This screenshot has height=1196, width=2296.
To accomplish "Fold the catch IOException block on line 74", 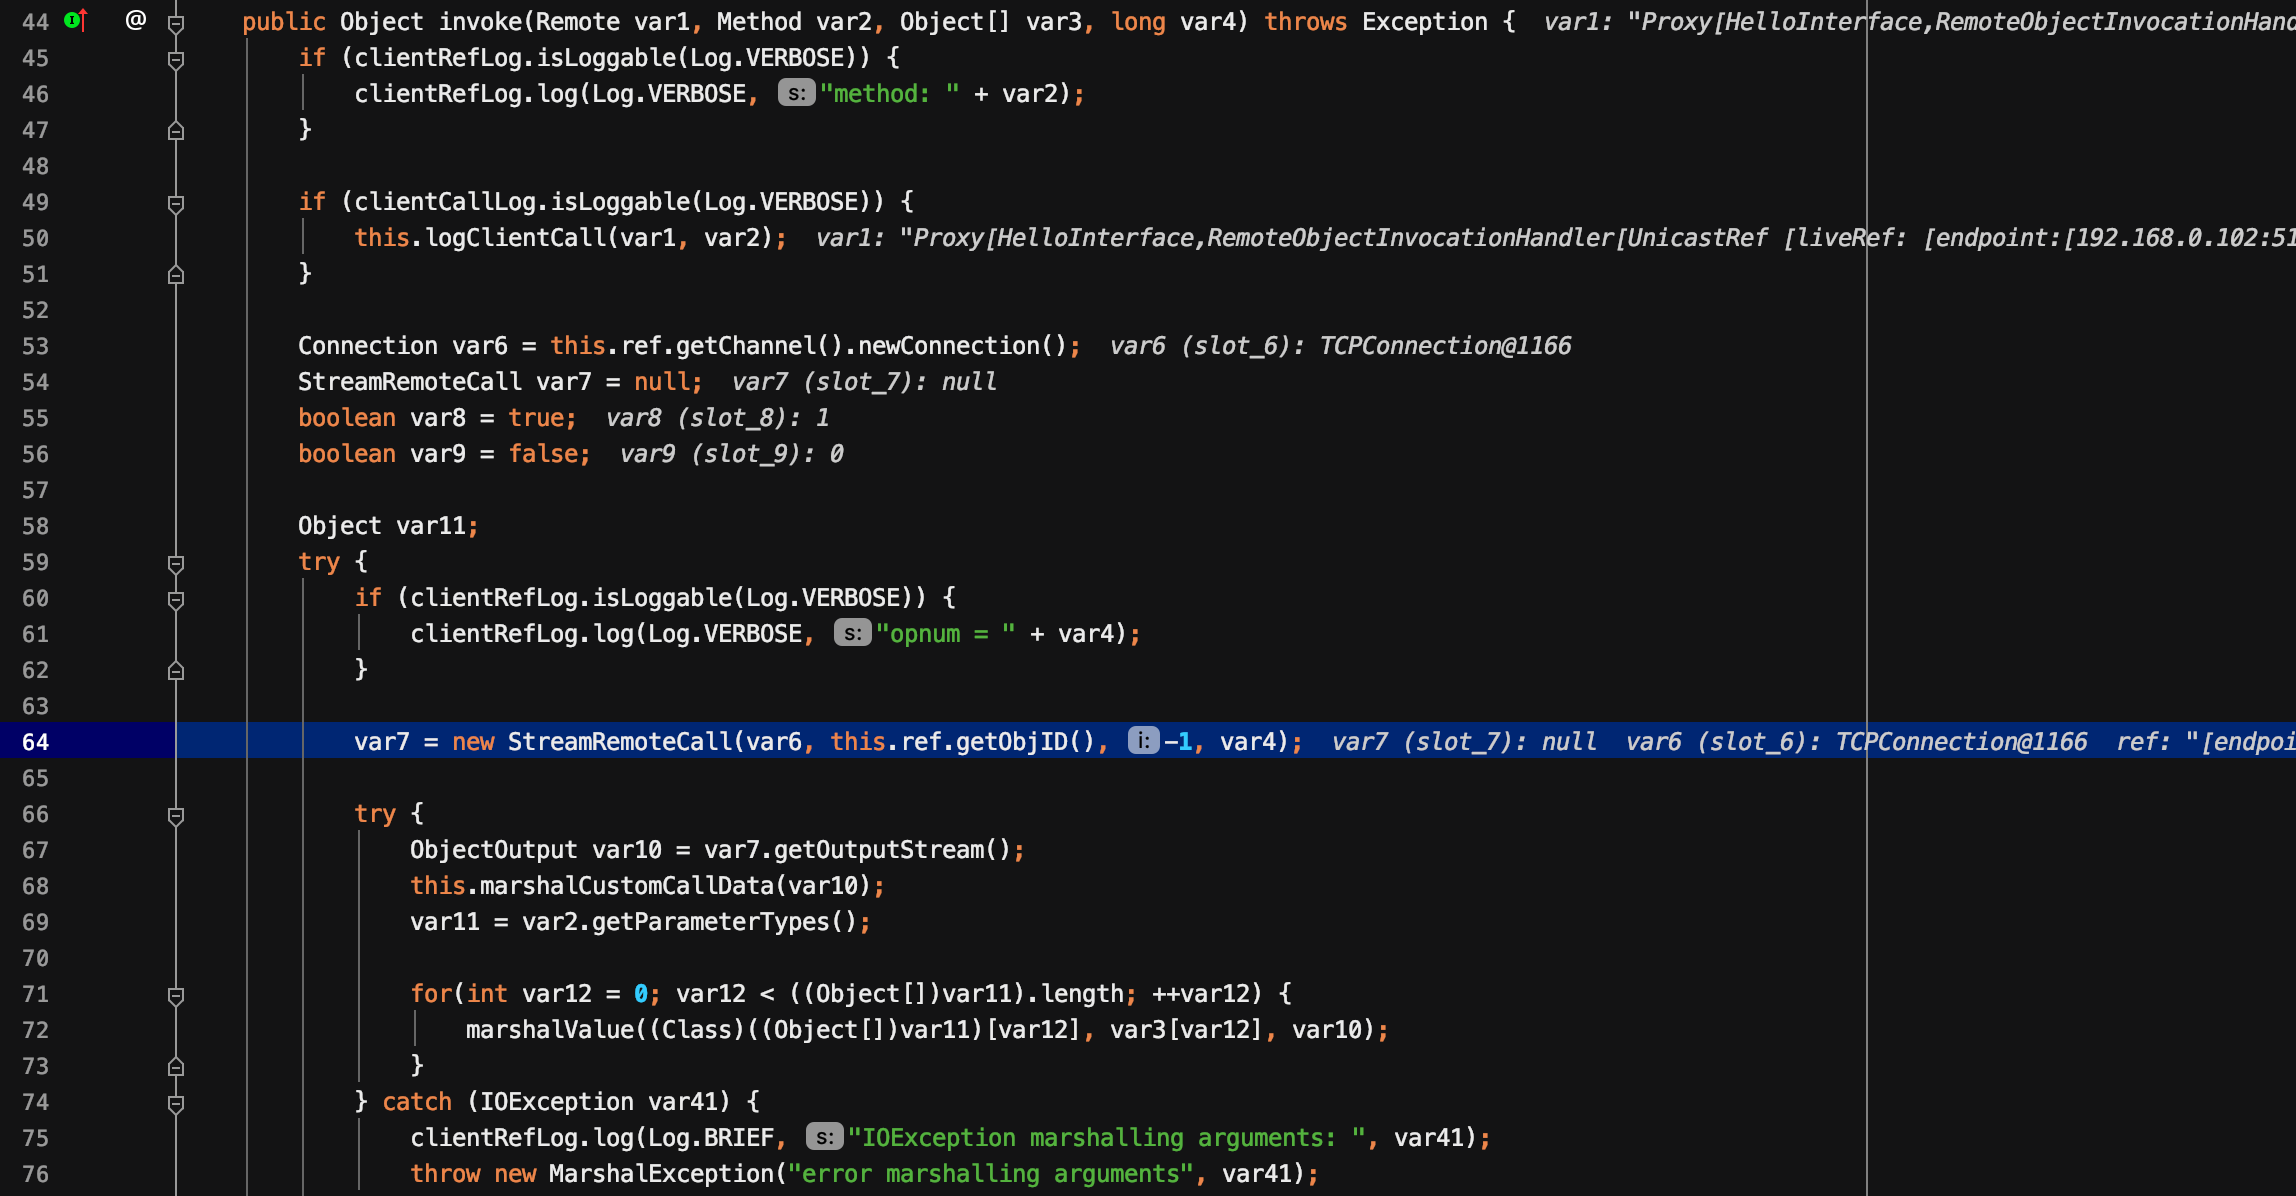I will coord(176,1104).
